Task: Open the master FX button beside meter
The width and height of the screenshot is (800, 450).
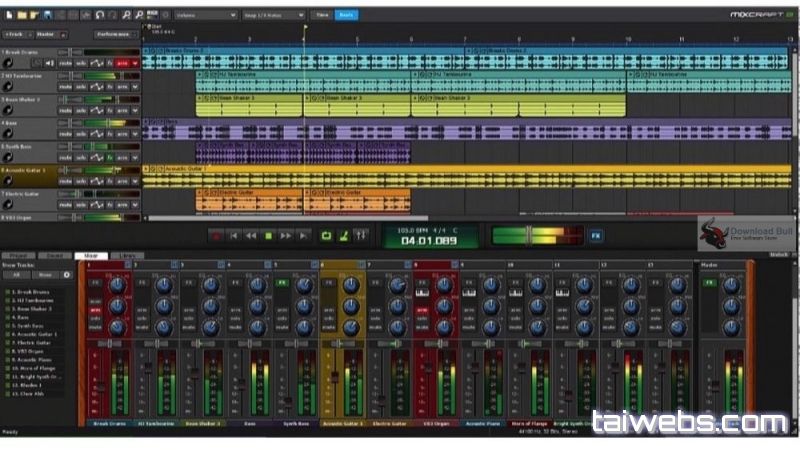Action: point(595,235)
